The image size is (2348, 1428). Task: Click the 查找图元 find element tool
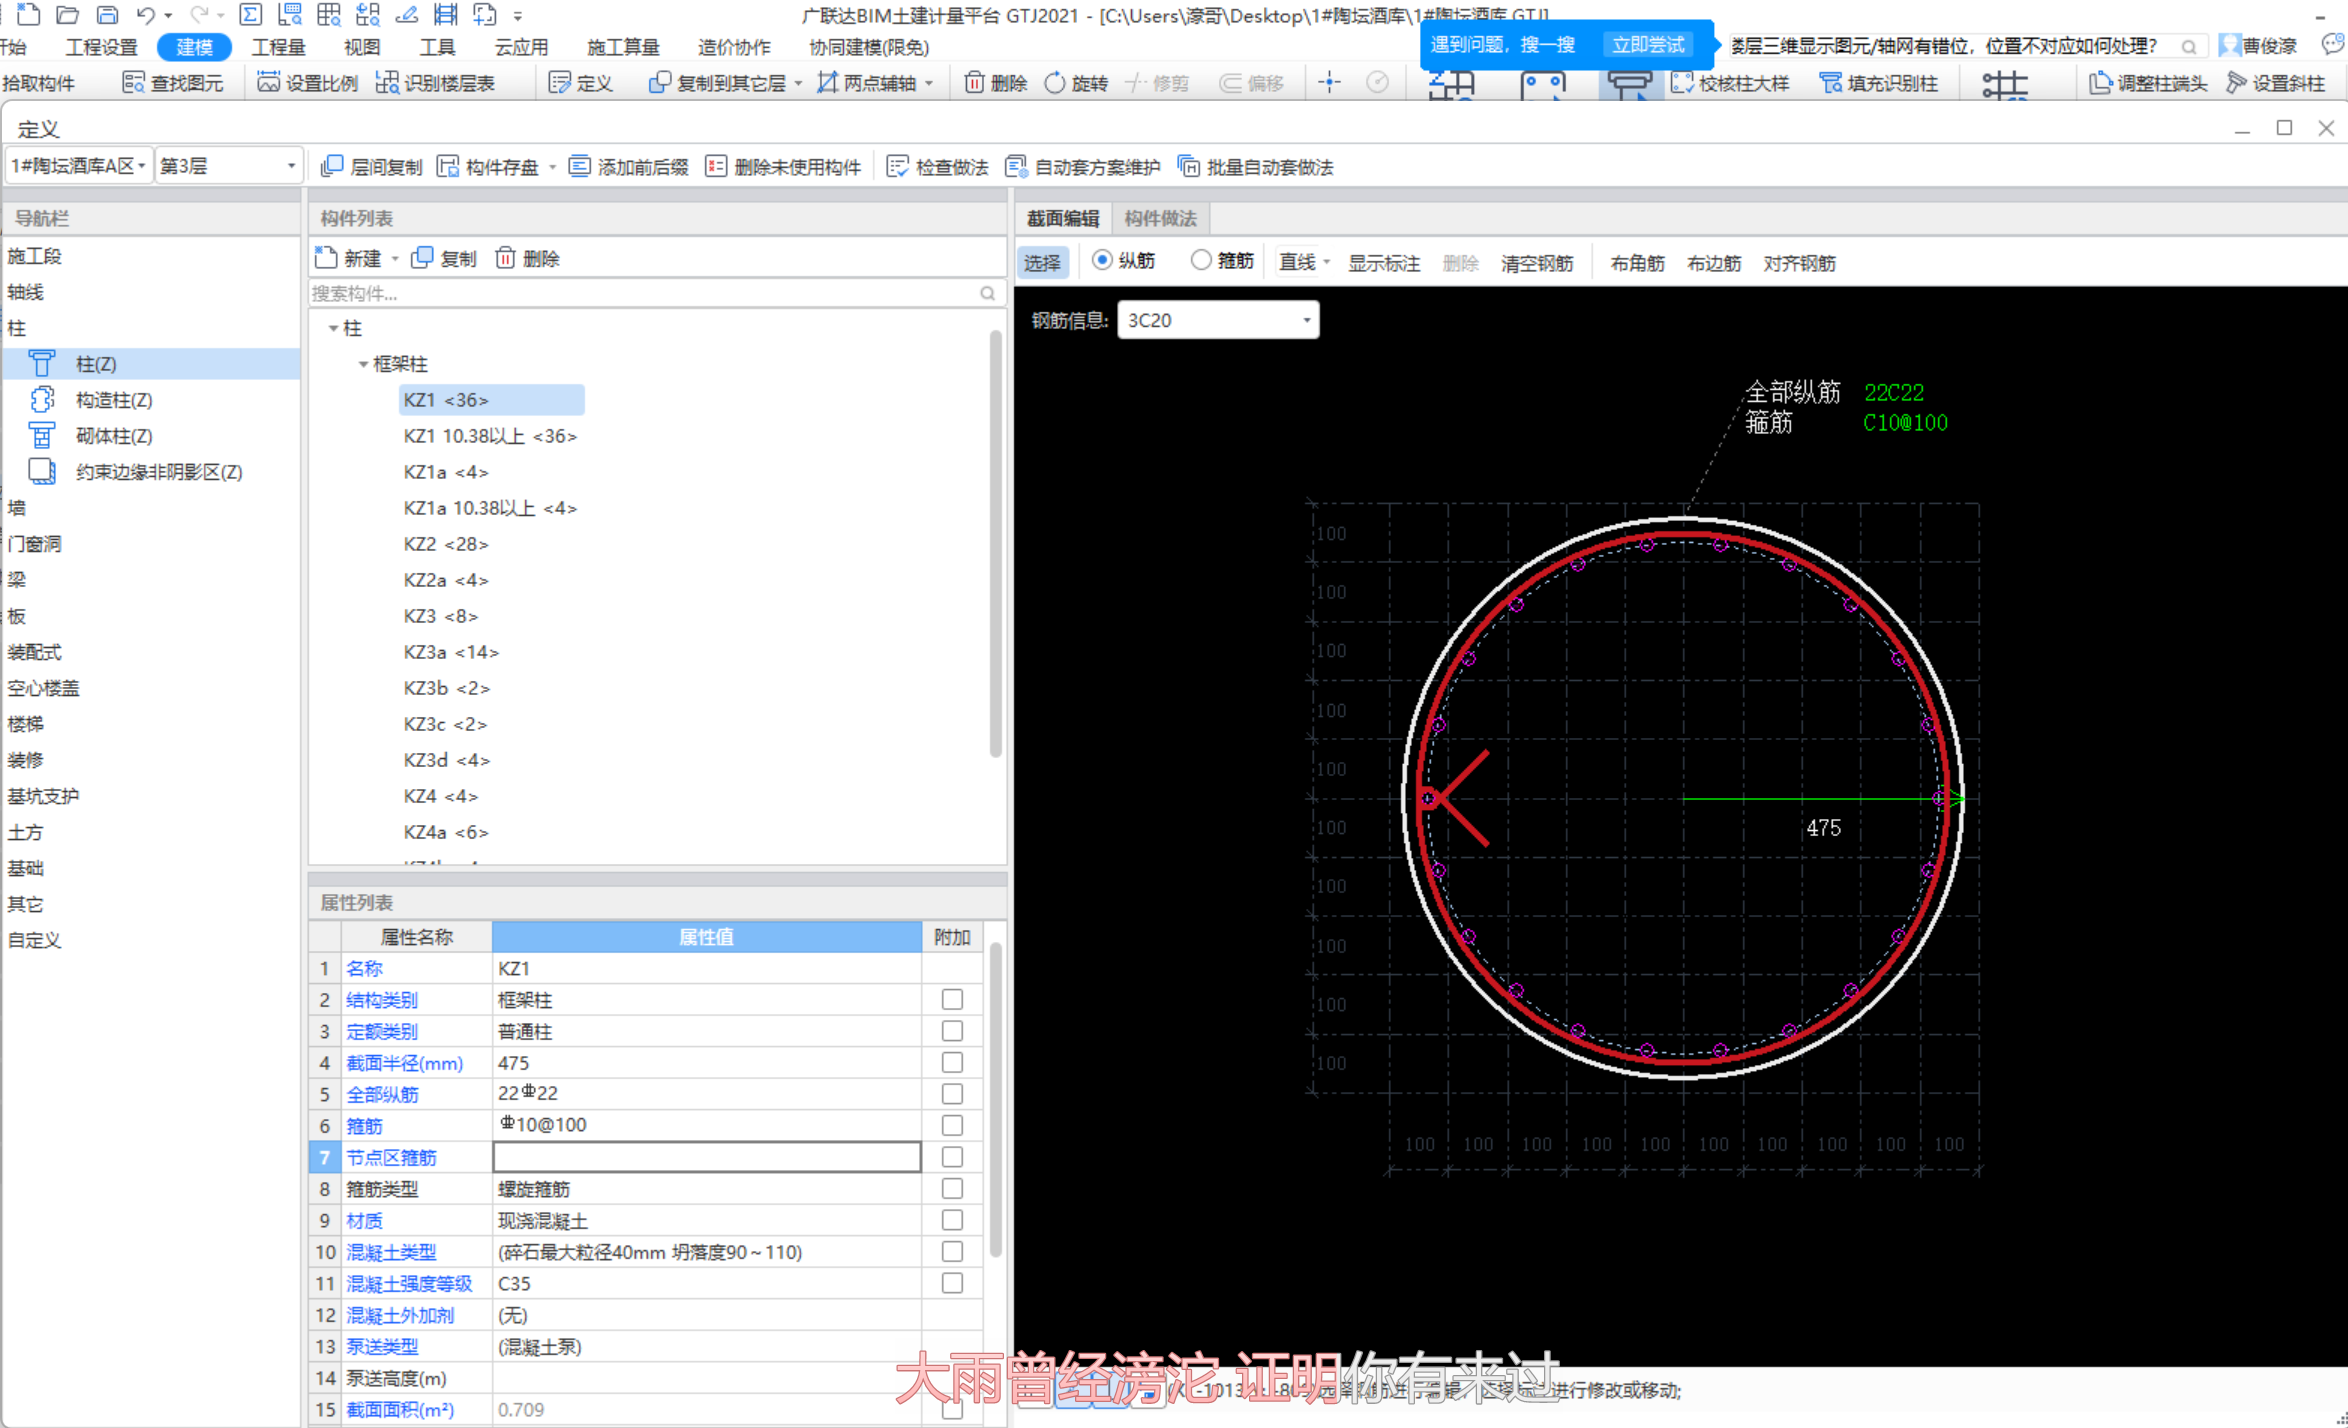173,83
